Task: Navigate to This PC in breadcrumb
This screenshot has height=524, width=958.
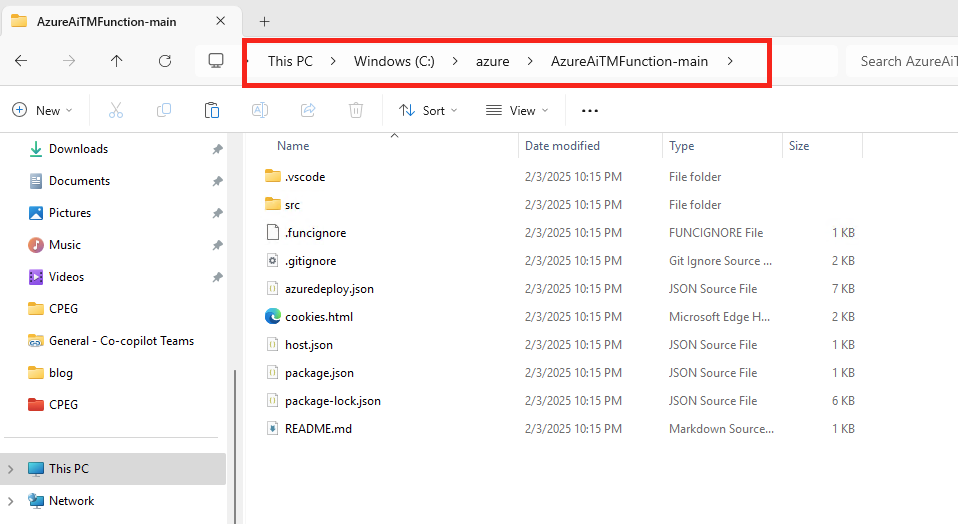Action: (290, 61)
